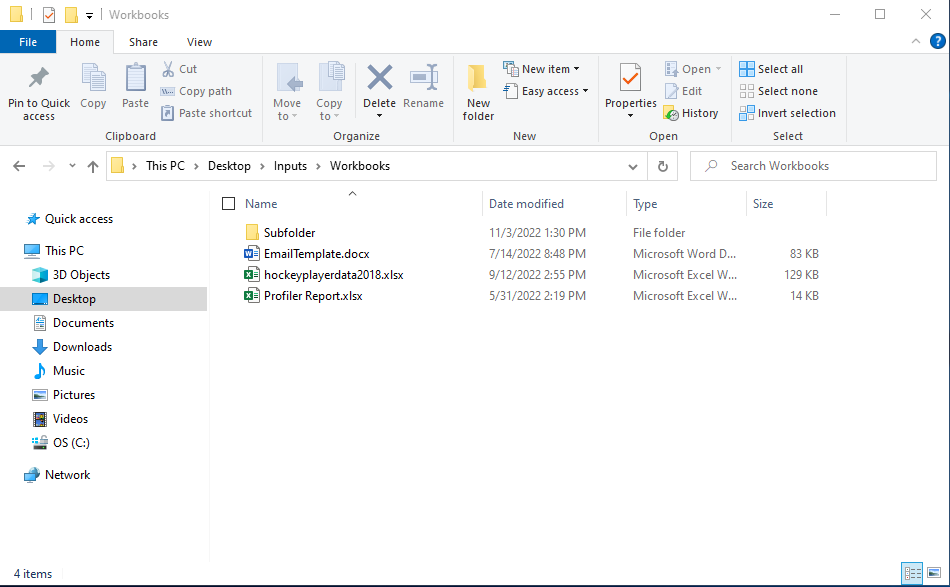
Task: Open OS (C:) drive in navigation pane
Action: point(71,443)
